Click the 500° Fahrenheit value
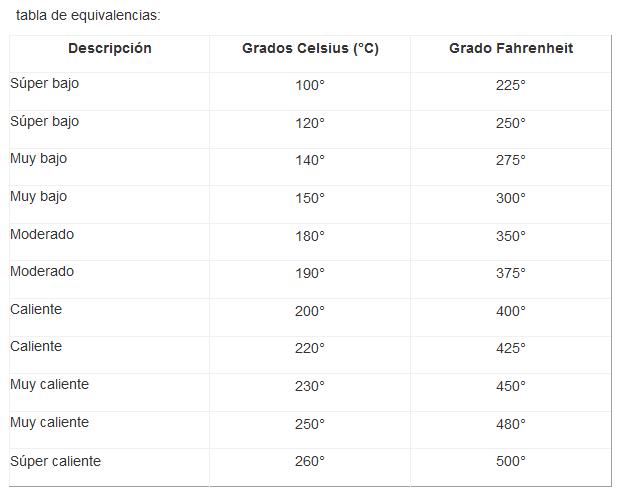The height and width of the screenshot is (497, 621). coord(511,461)
